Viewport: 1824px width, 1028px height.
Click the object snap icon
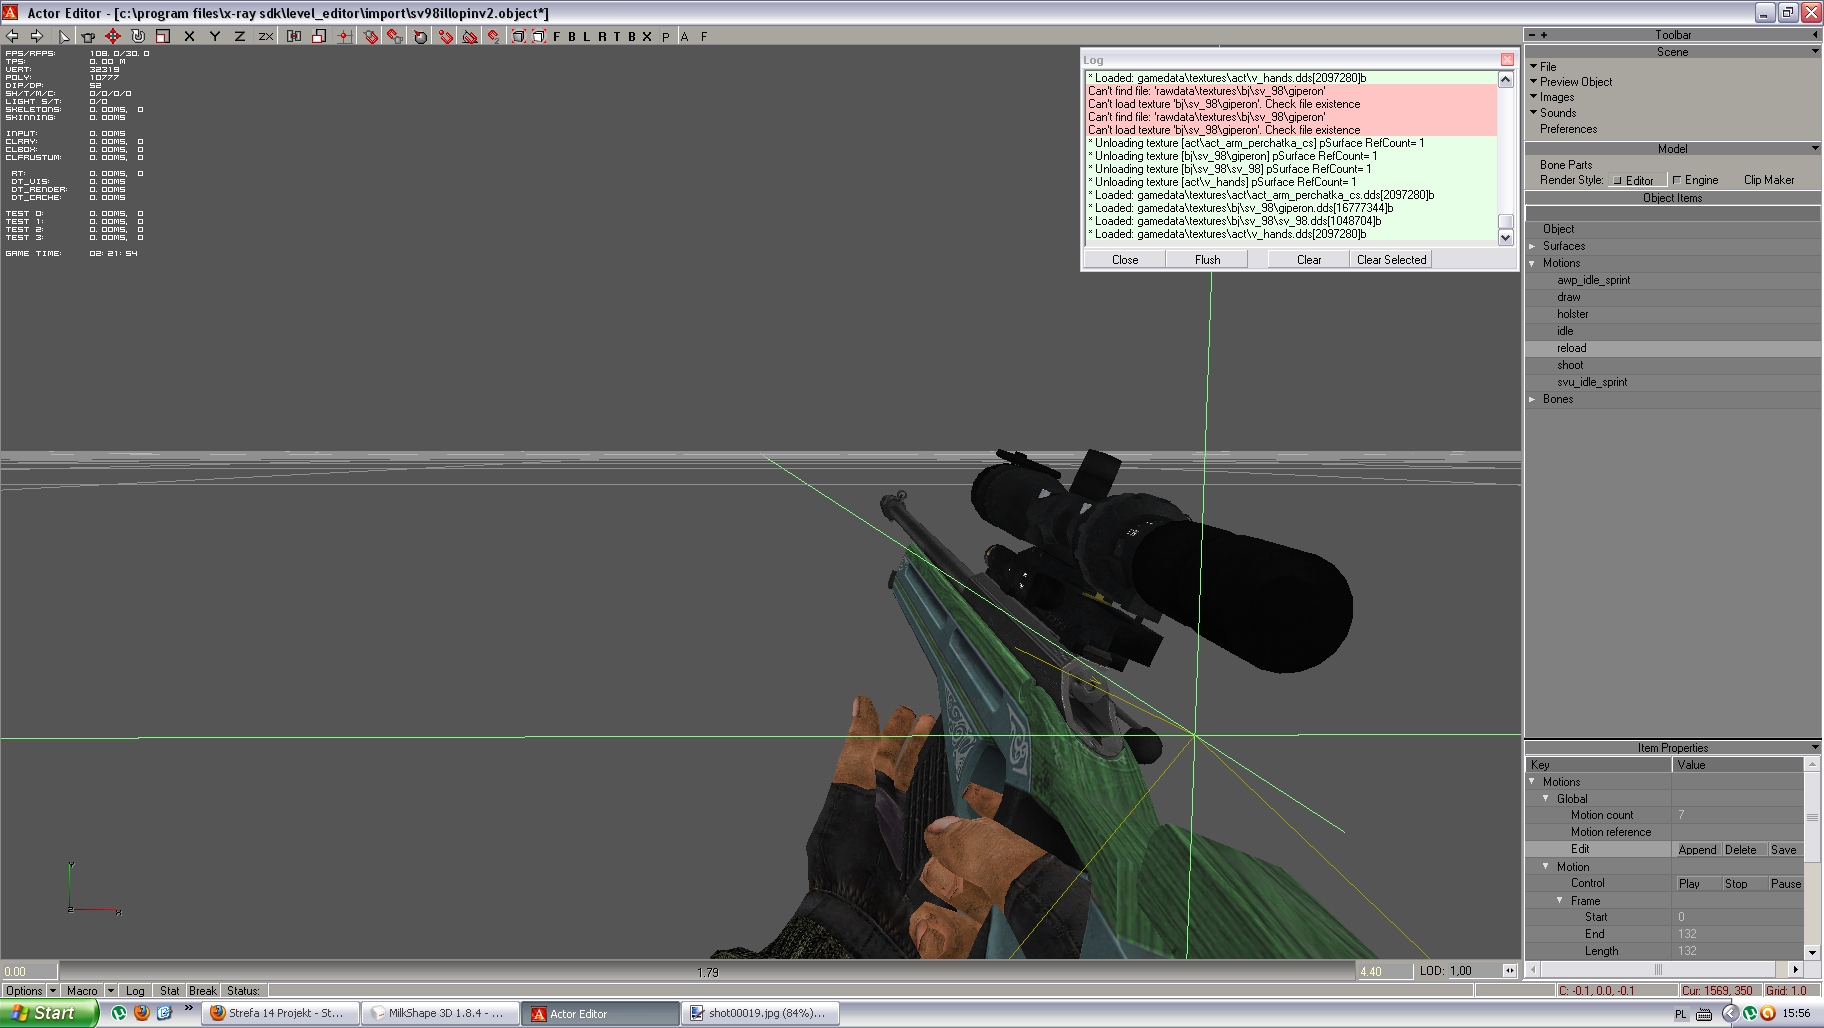tap(371, 36)
